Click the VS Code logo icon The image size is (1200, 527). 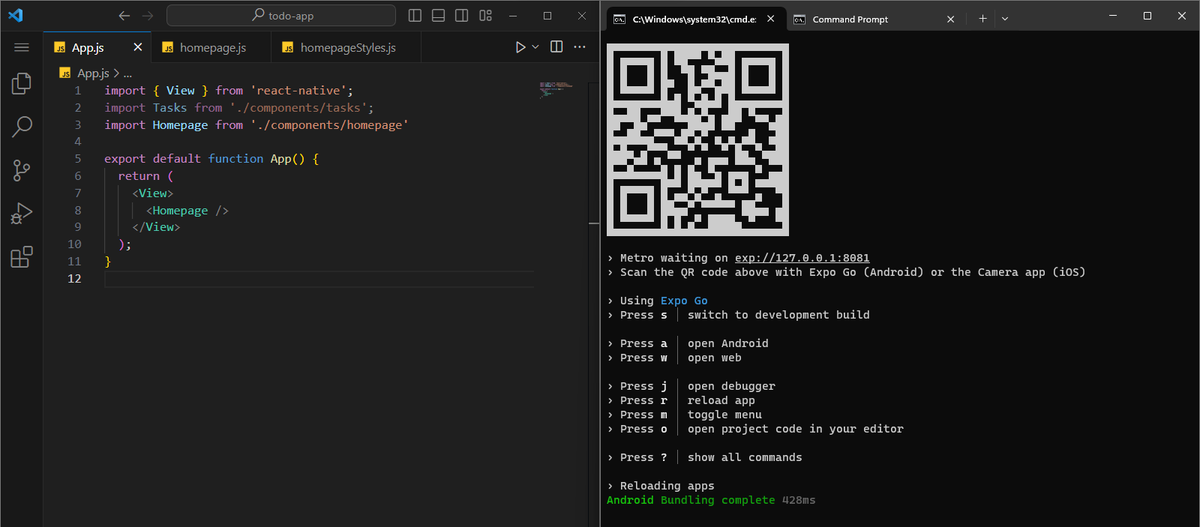point(15,16)
